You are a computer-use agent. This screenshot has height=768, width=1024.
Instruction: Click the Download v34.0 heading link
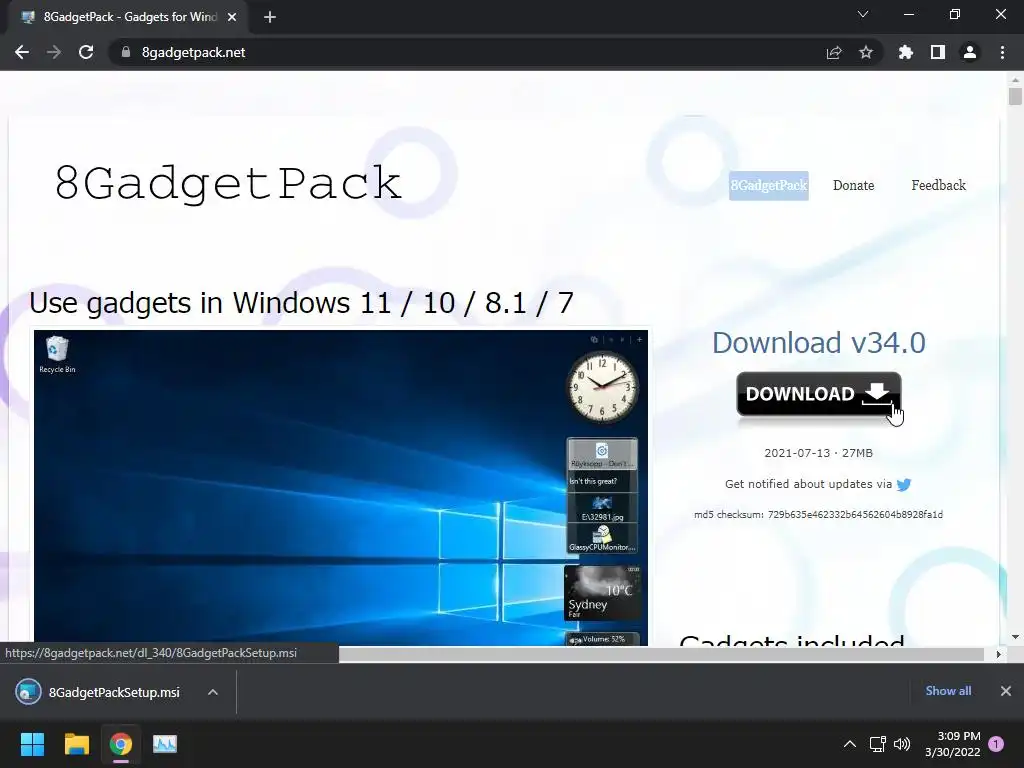[x=818, y=343]
